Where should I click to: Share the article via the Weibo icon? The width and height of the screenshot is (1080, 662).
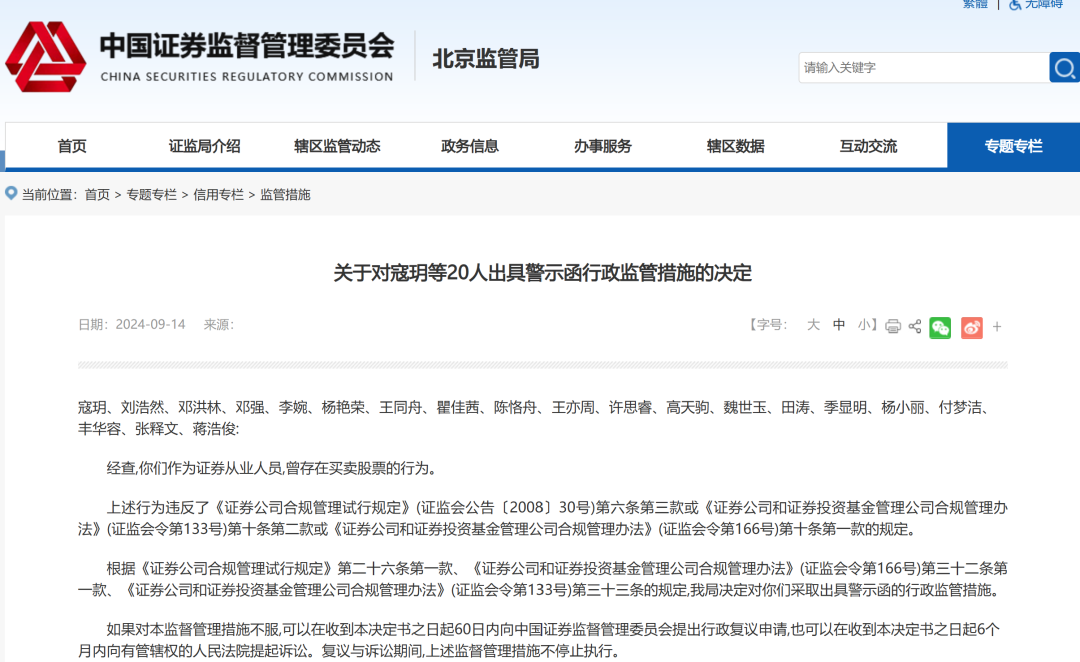(x=971, y=327)
